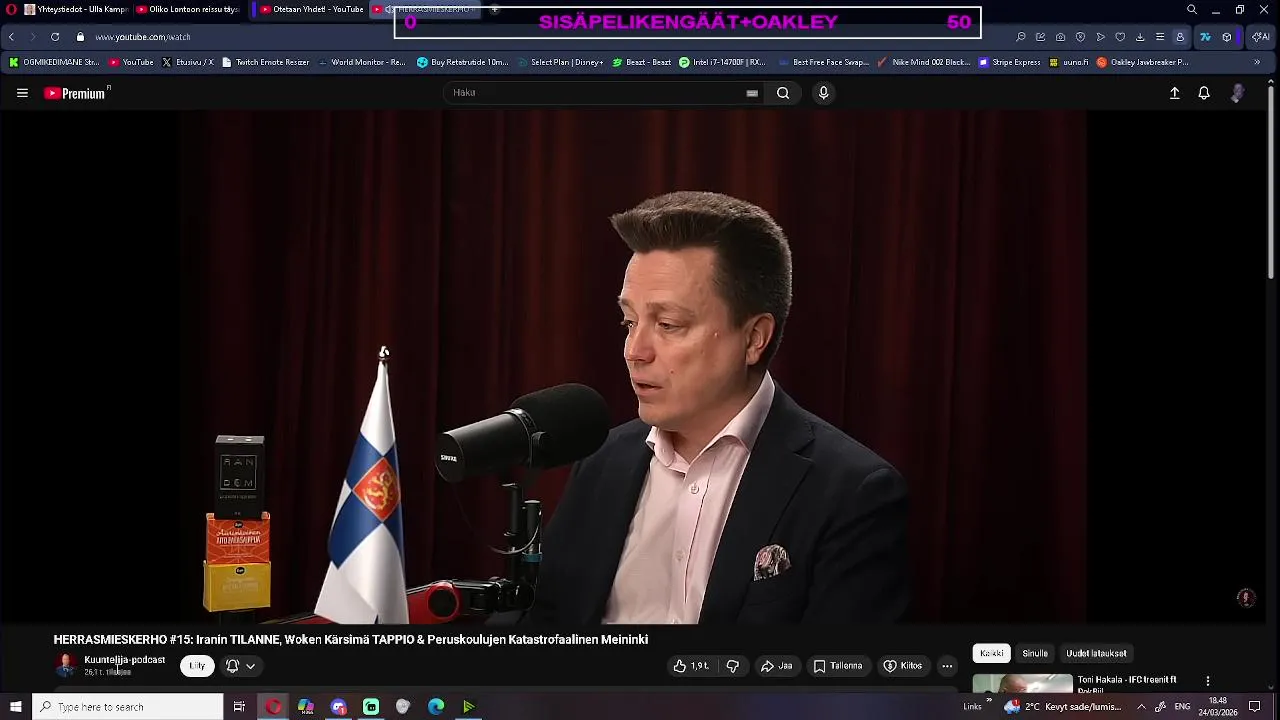1280x720 pixels.
Task: Open the Stripe Express bookmark
Action: (1010, 62)
